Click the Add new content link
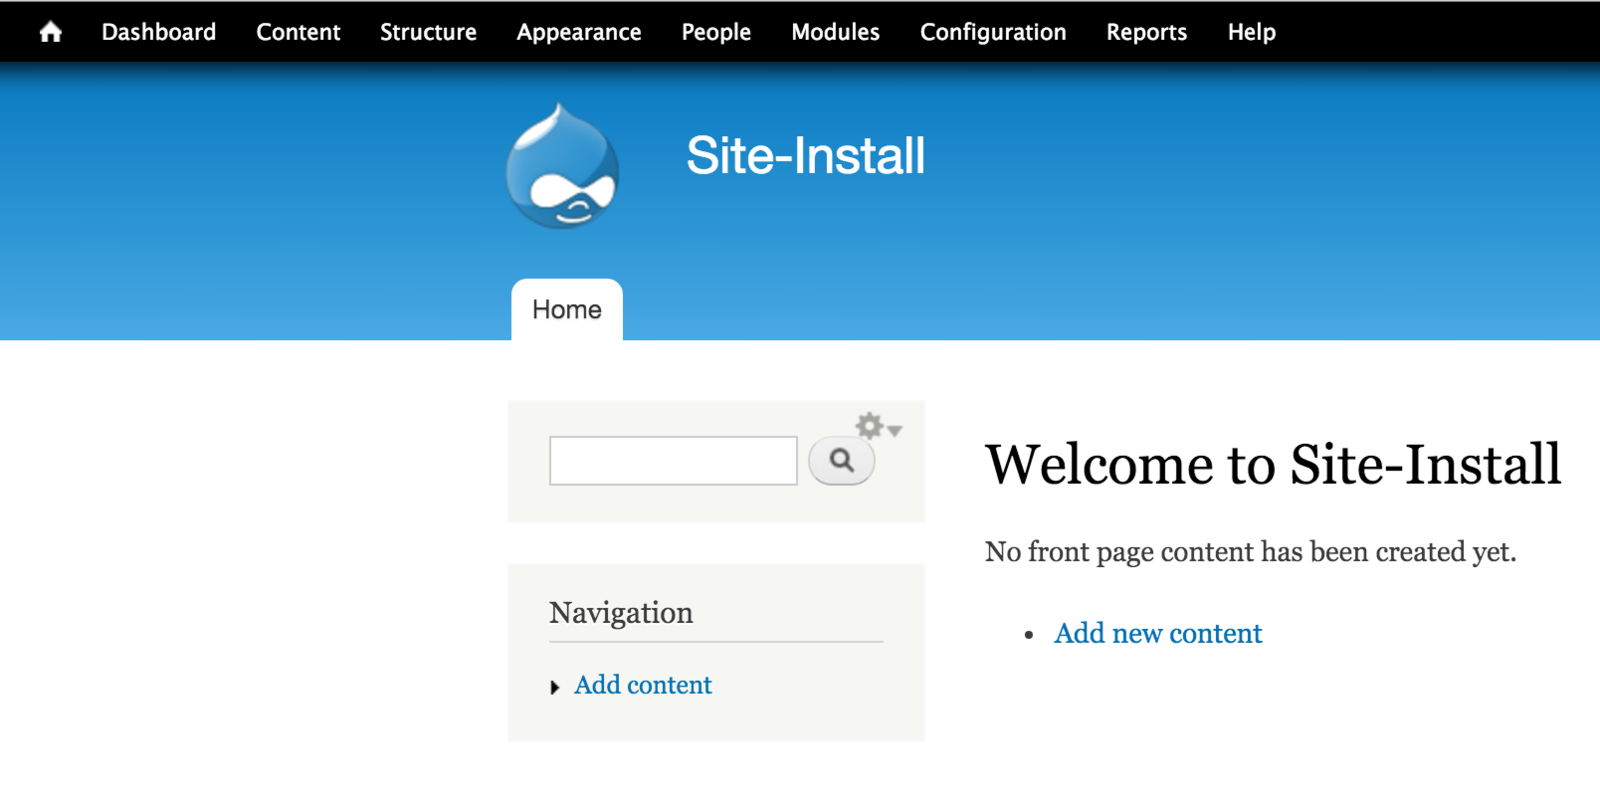This screenshot has height=804, width=1600. pos(1158,633)
